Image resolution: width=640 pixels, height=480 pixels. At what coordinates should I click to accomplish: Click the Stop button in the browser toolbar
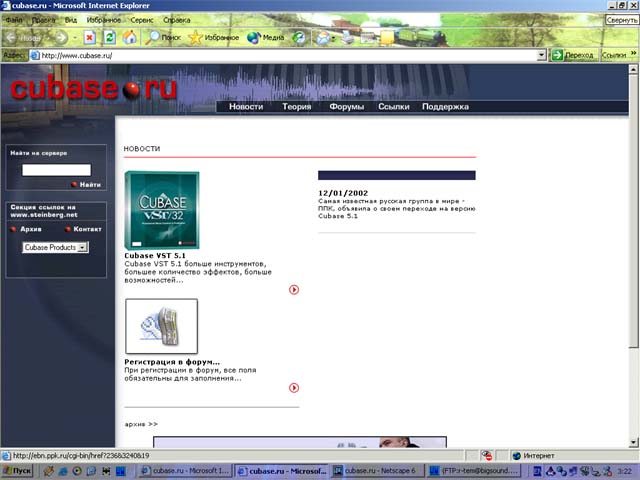pos(89,37)
